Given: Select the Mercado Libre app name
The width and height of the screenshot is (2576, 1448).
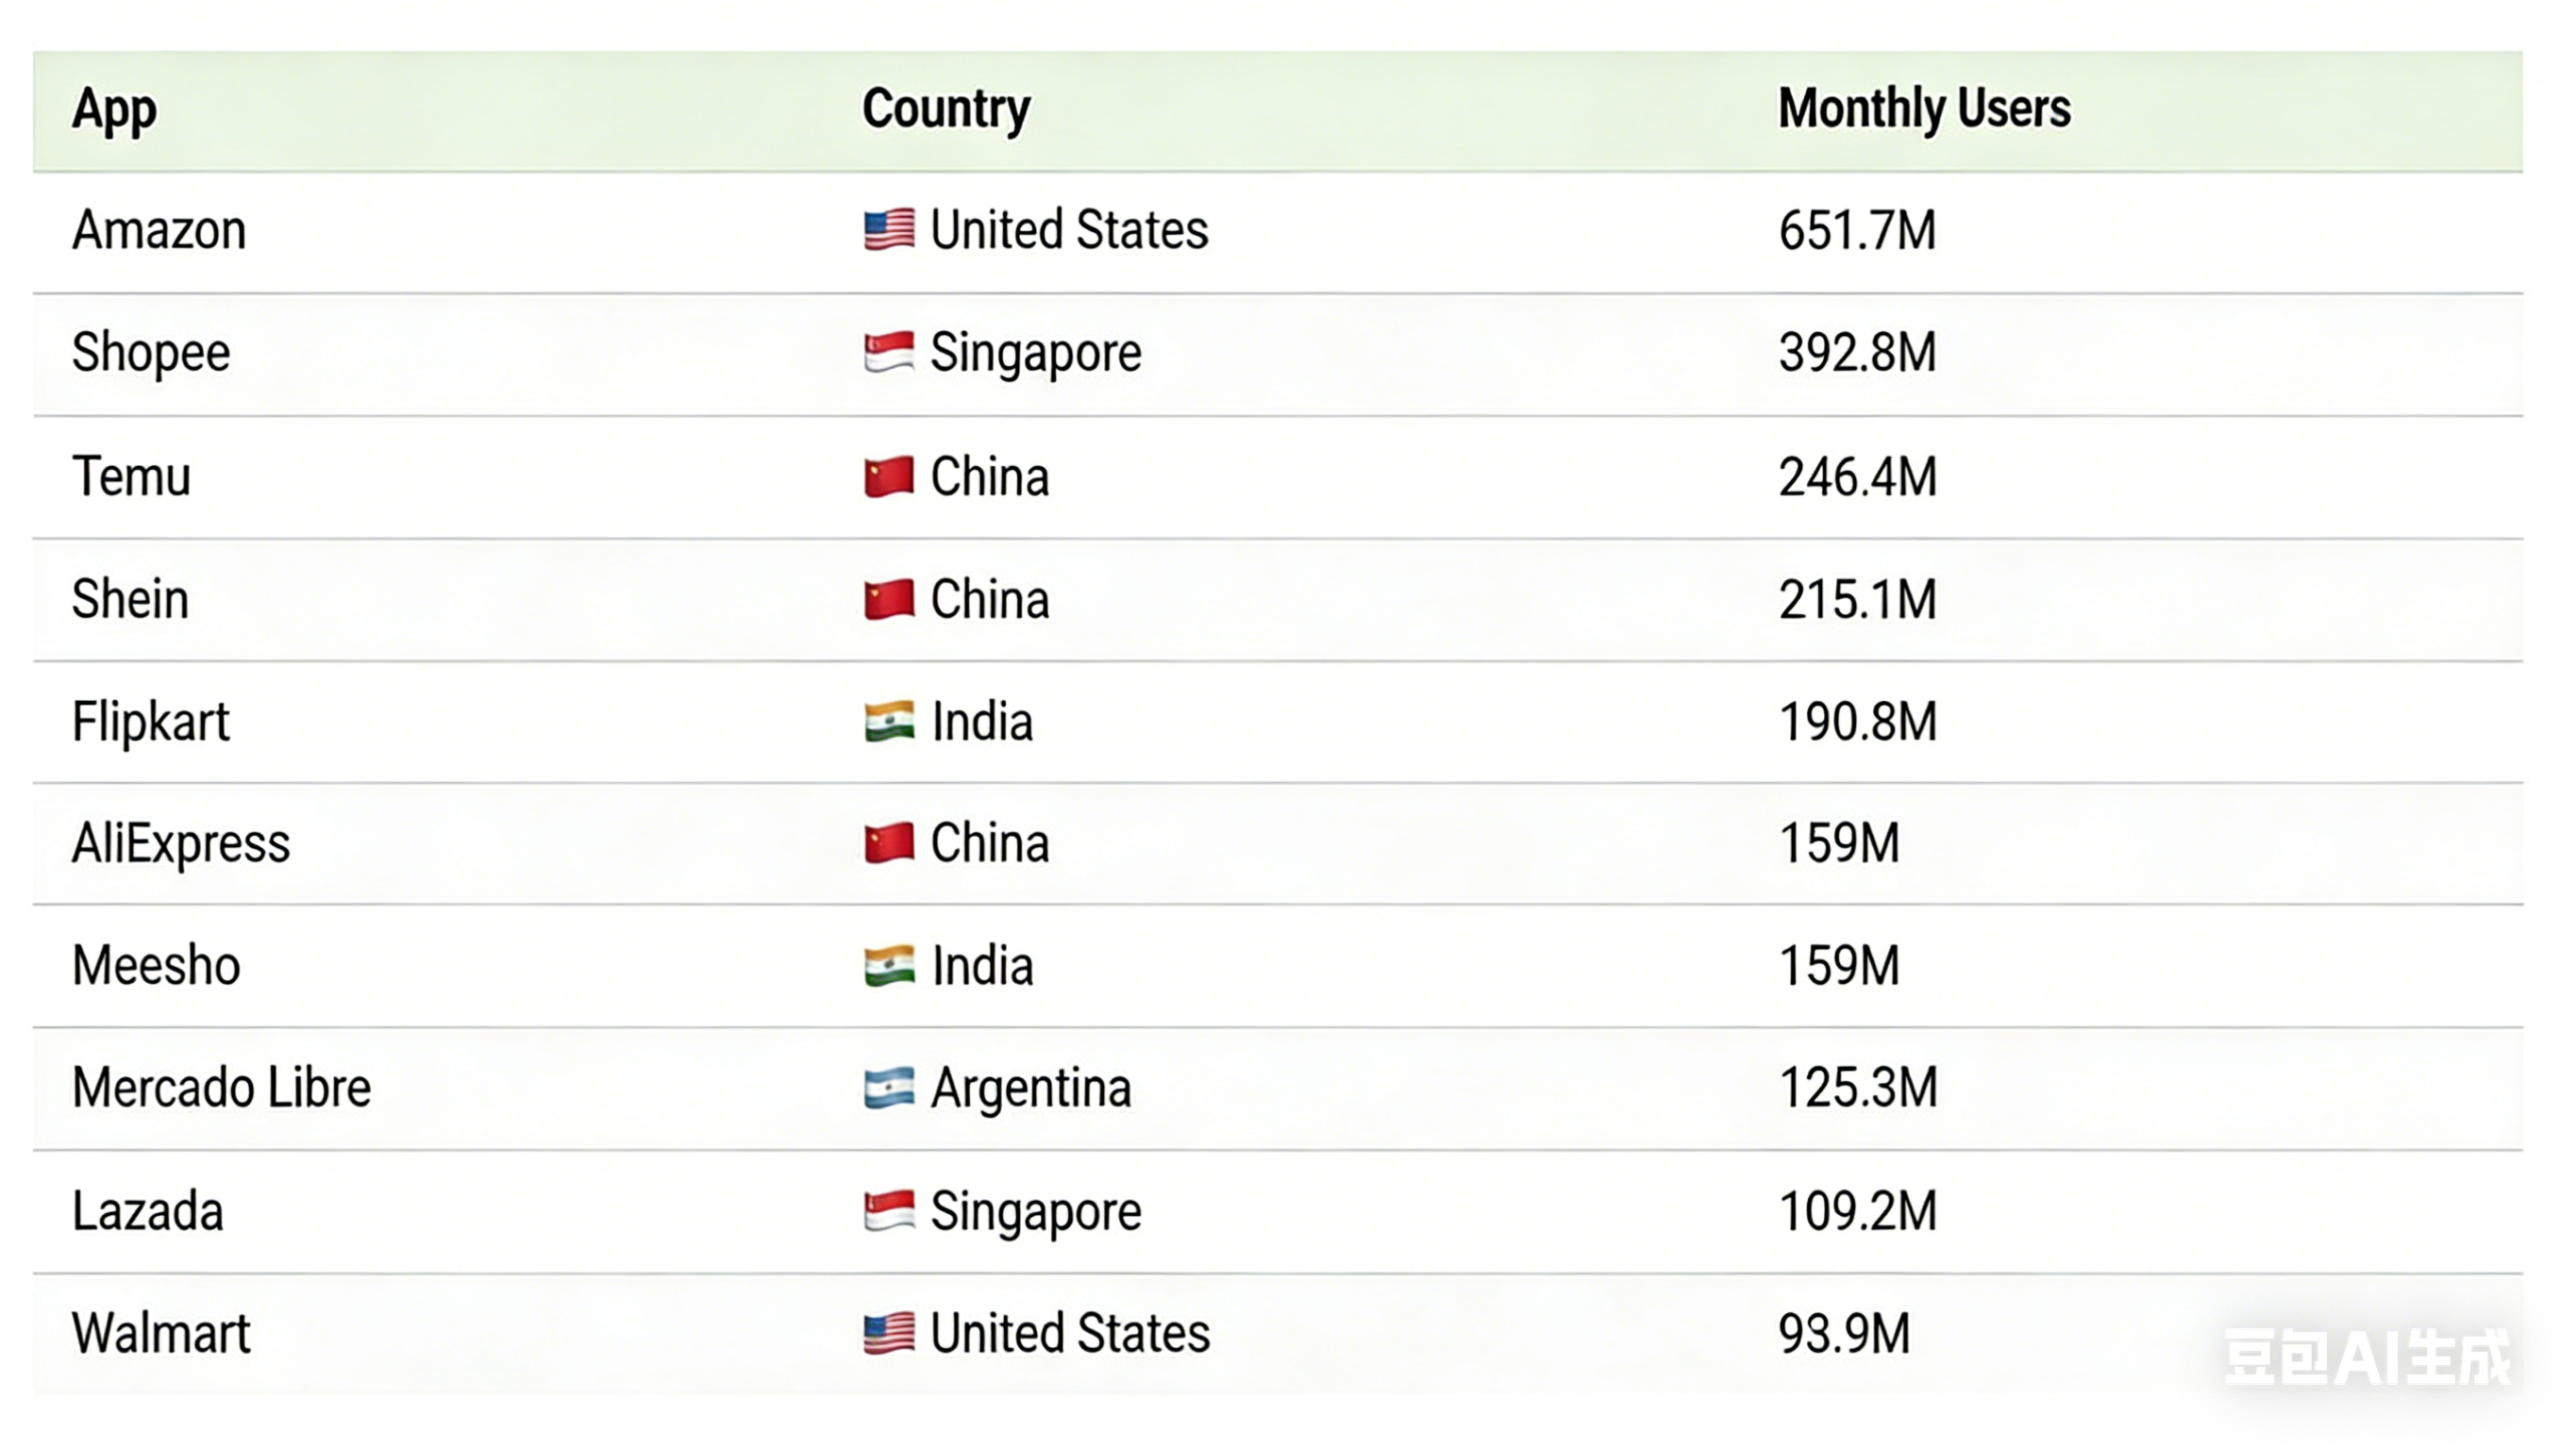Looking at the screenshot, I should click(x=221, y=1088).
